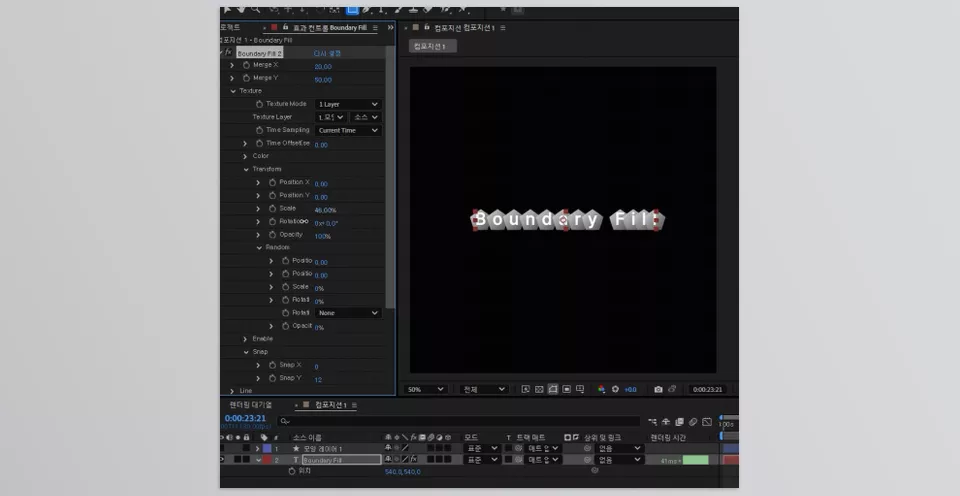The image size is (960, 496).
Task: Click the snapshot camera icon in viewer
Action: [658, 389]
